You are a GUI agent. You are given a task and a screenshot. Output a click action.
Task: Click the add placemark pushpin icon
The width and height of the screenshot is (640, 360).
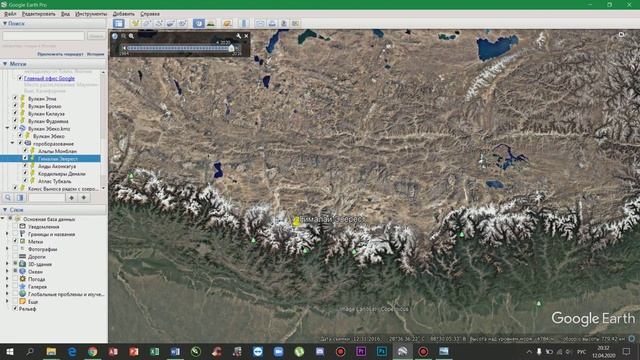135,23
